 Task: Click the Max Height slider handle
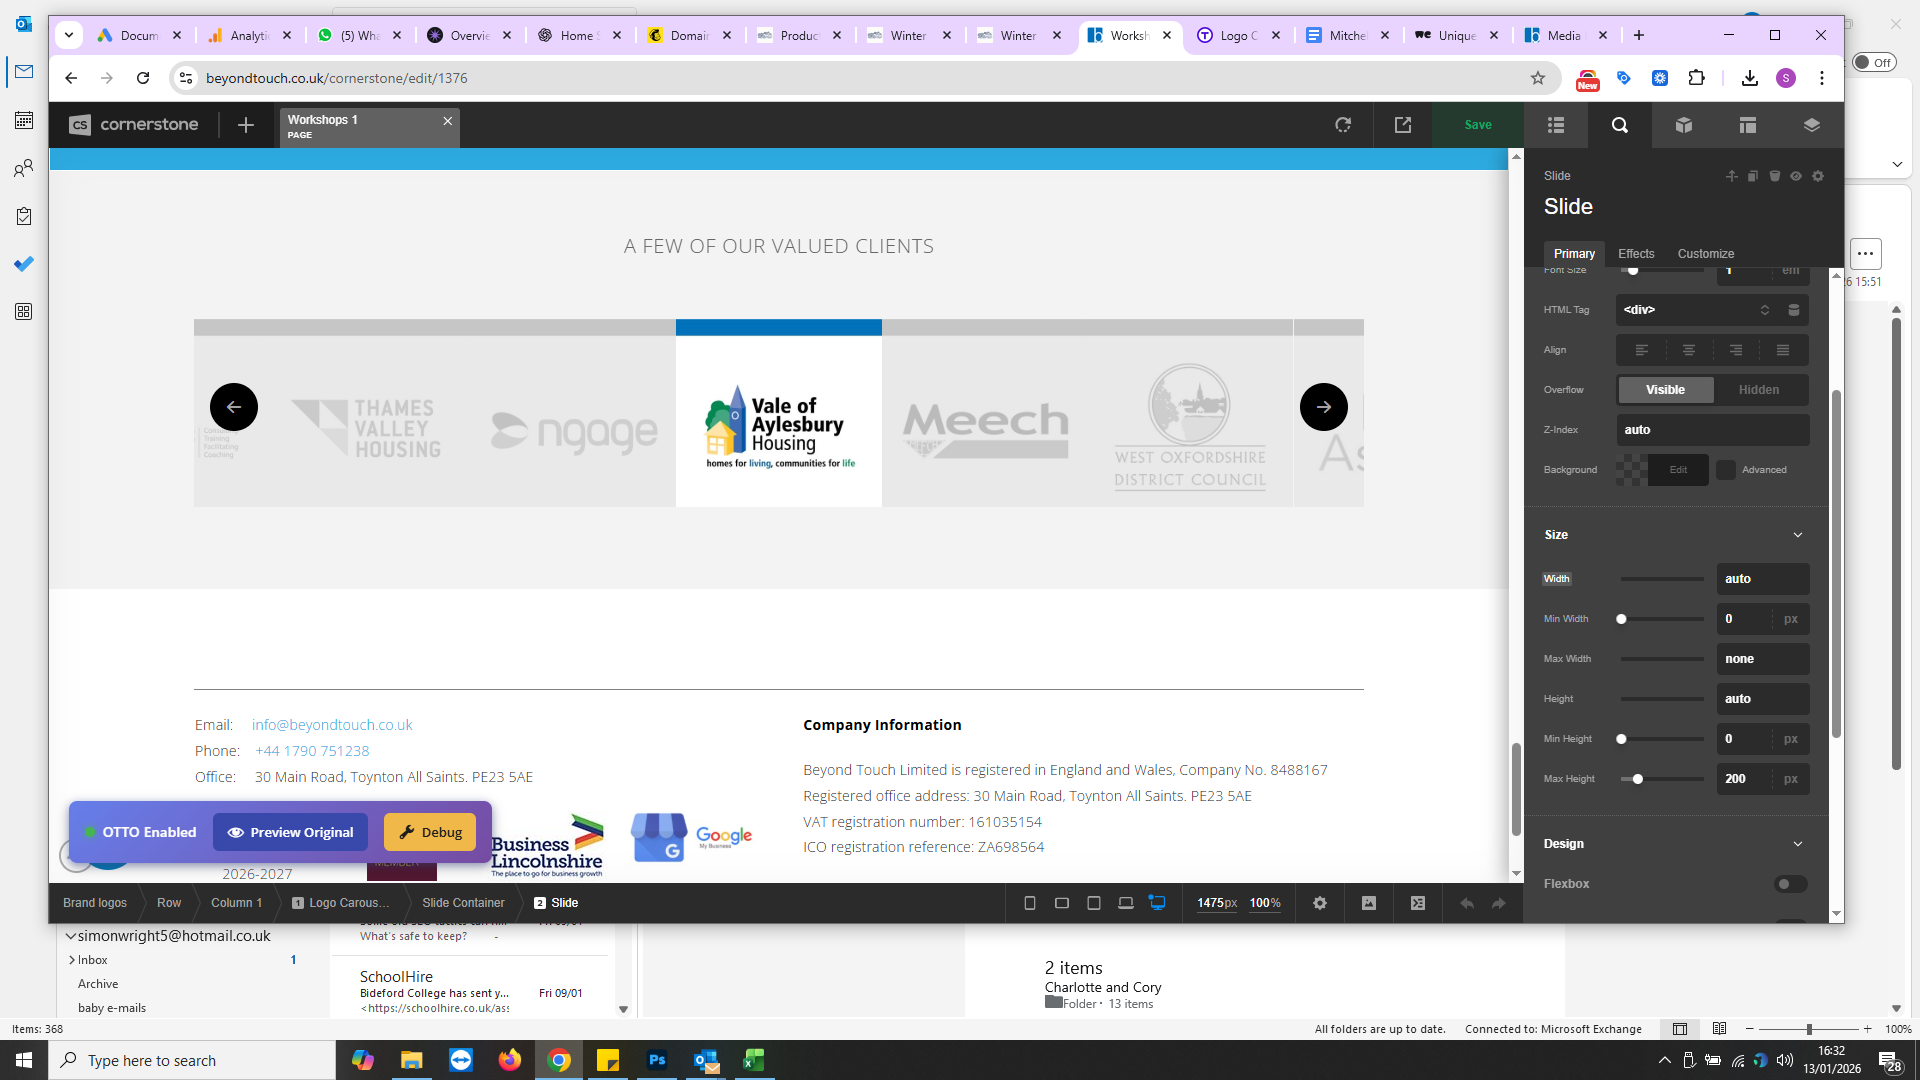point(1637,779)
